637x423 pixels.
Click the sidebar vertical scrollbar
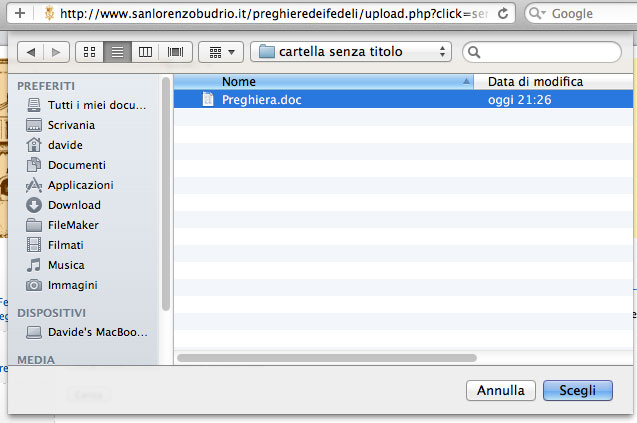point(166,194)
